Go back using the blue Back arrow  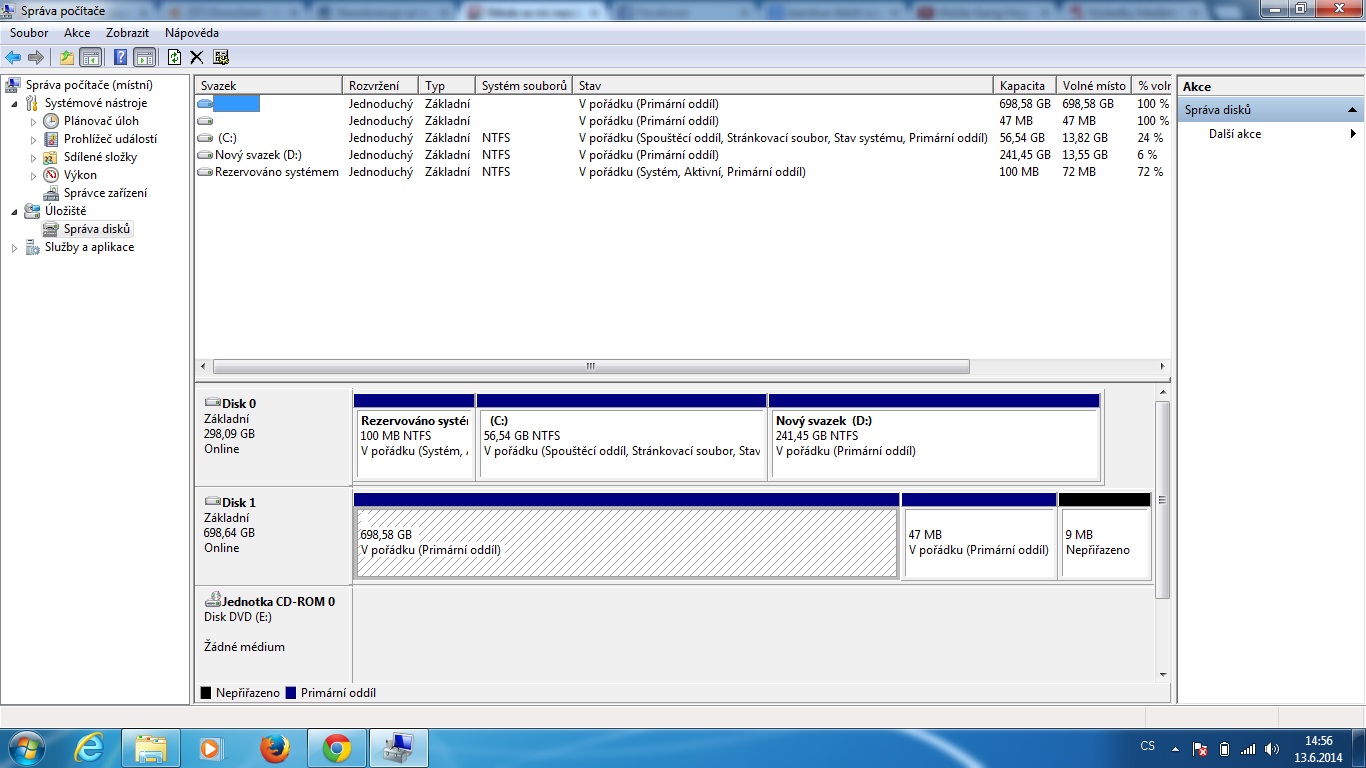click(13, 57)
